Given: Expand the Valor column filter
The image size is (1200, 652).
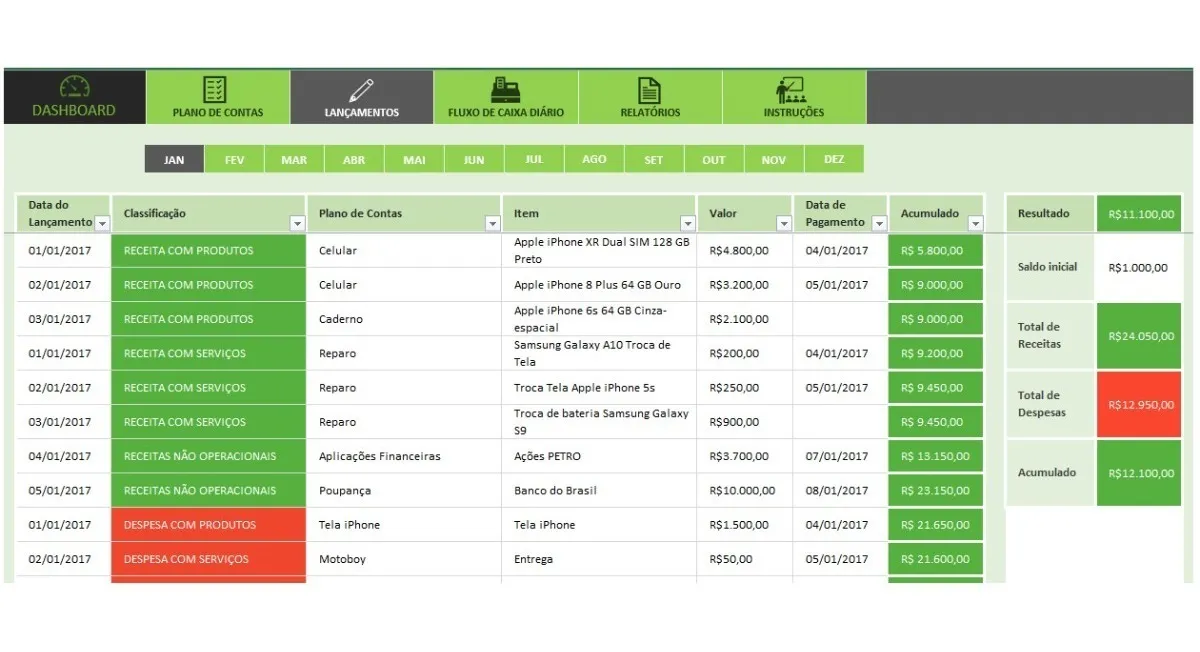Looking at the screenshot, I should pyautogui.click(x=783, y=224).
